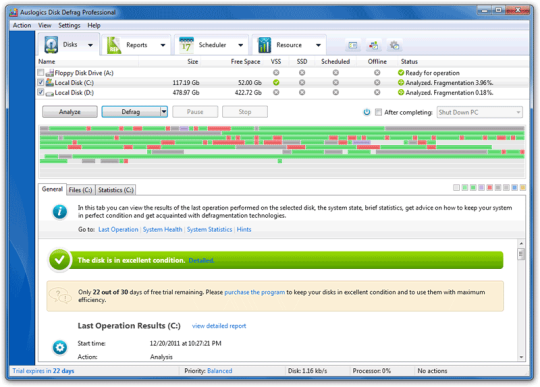The image size is (540, 387).
Task: Click the Local Disk (D:) drive icon
Action: pos(50,93)
